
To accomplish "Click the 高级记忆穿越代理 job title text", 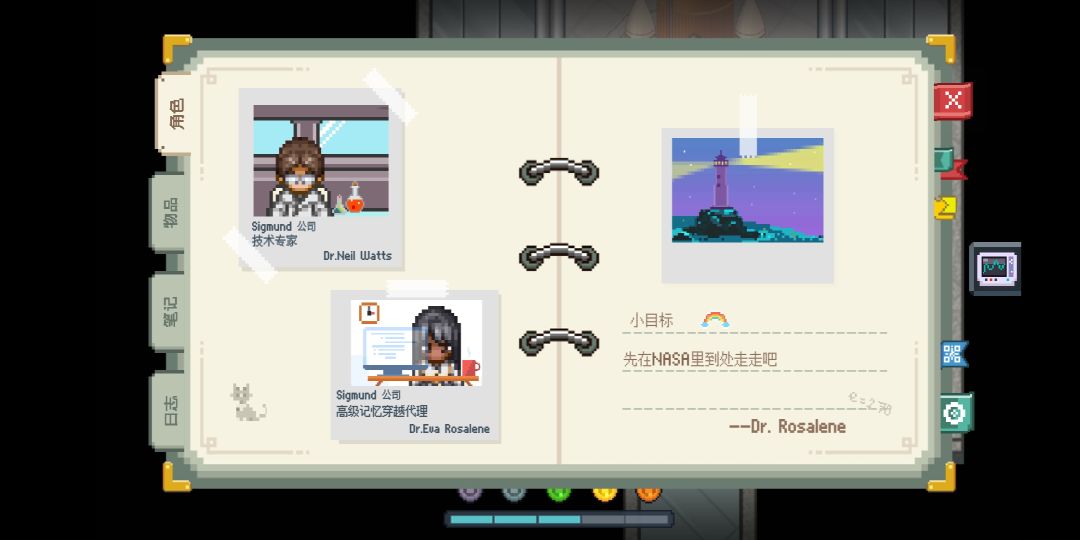I will 382,411.
